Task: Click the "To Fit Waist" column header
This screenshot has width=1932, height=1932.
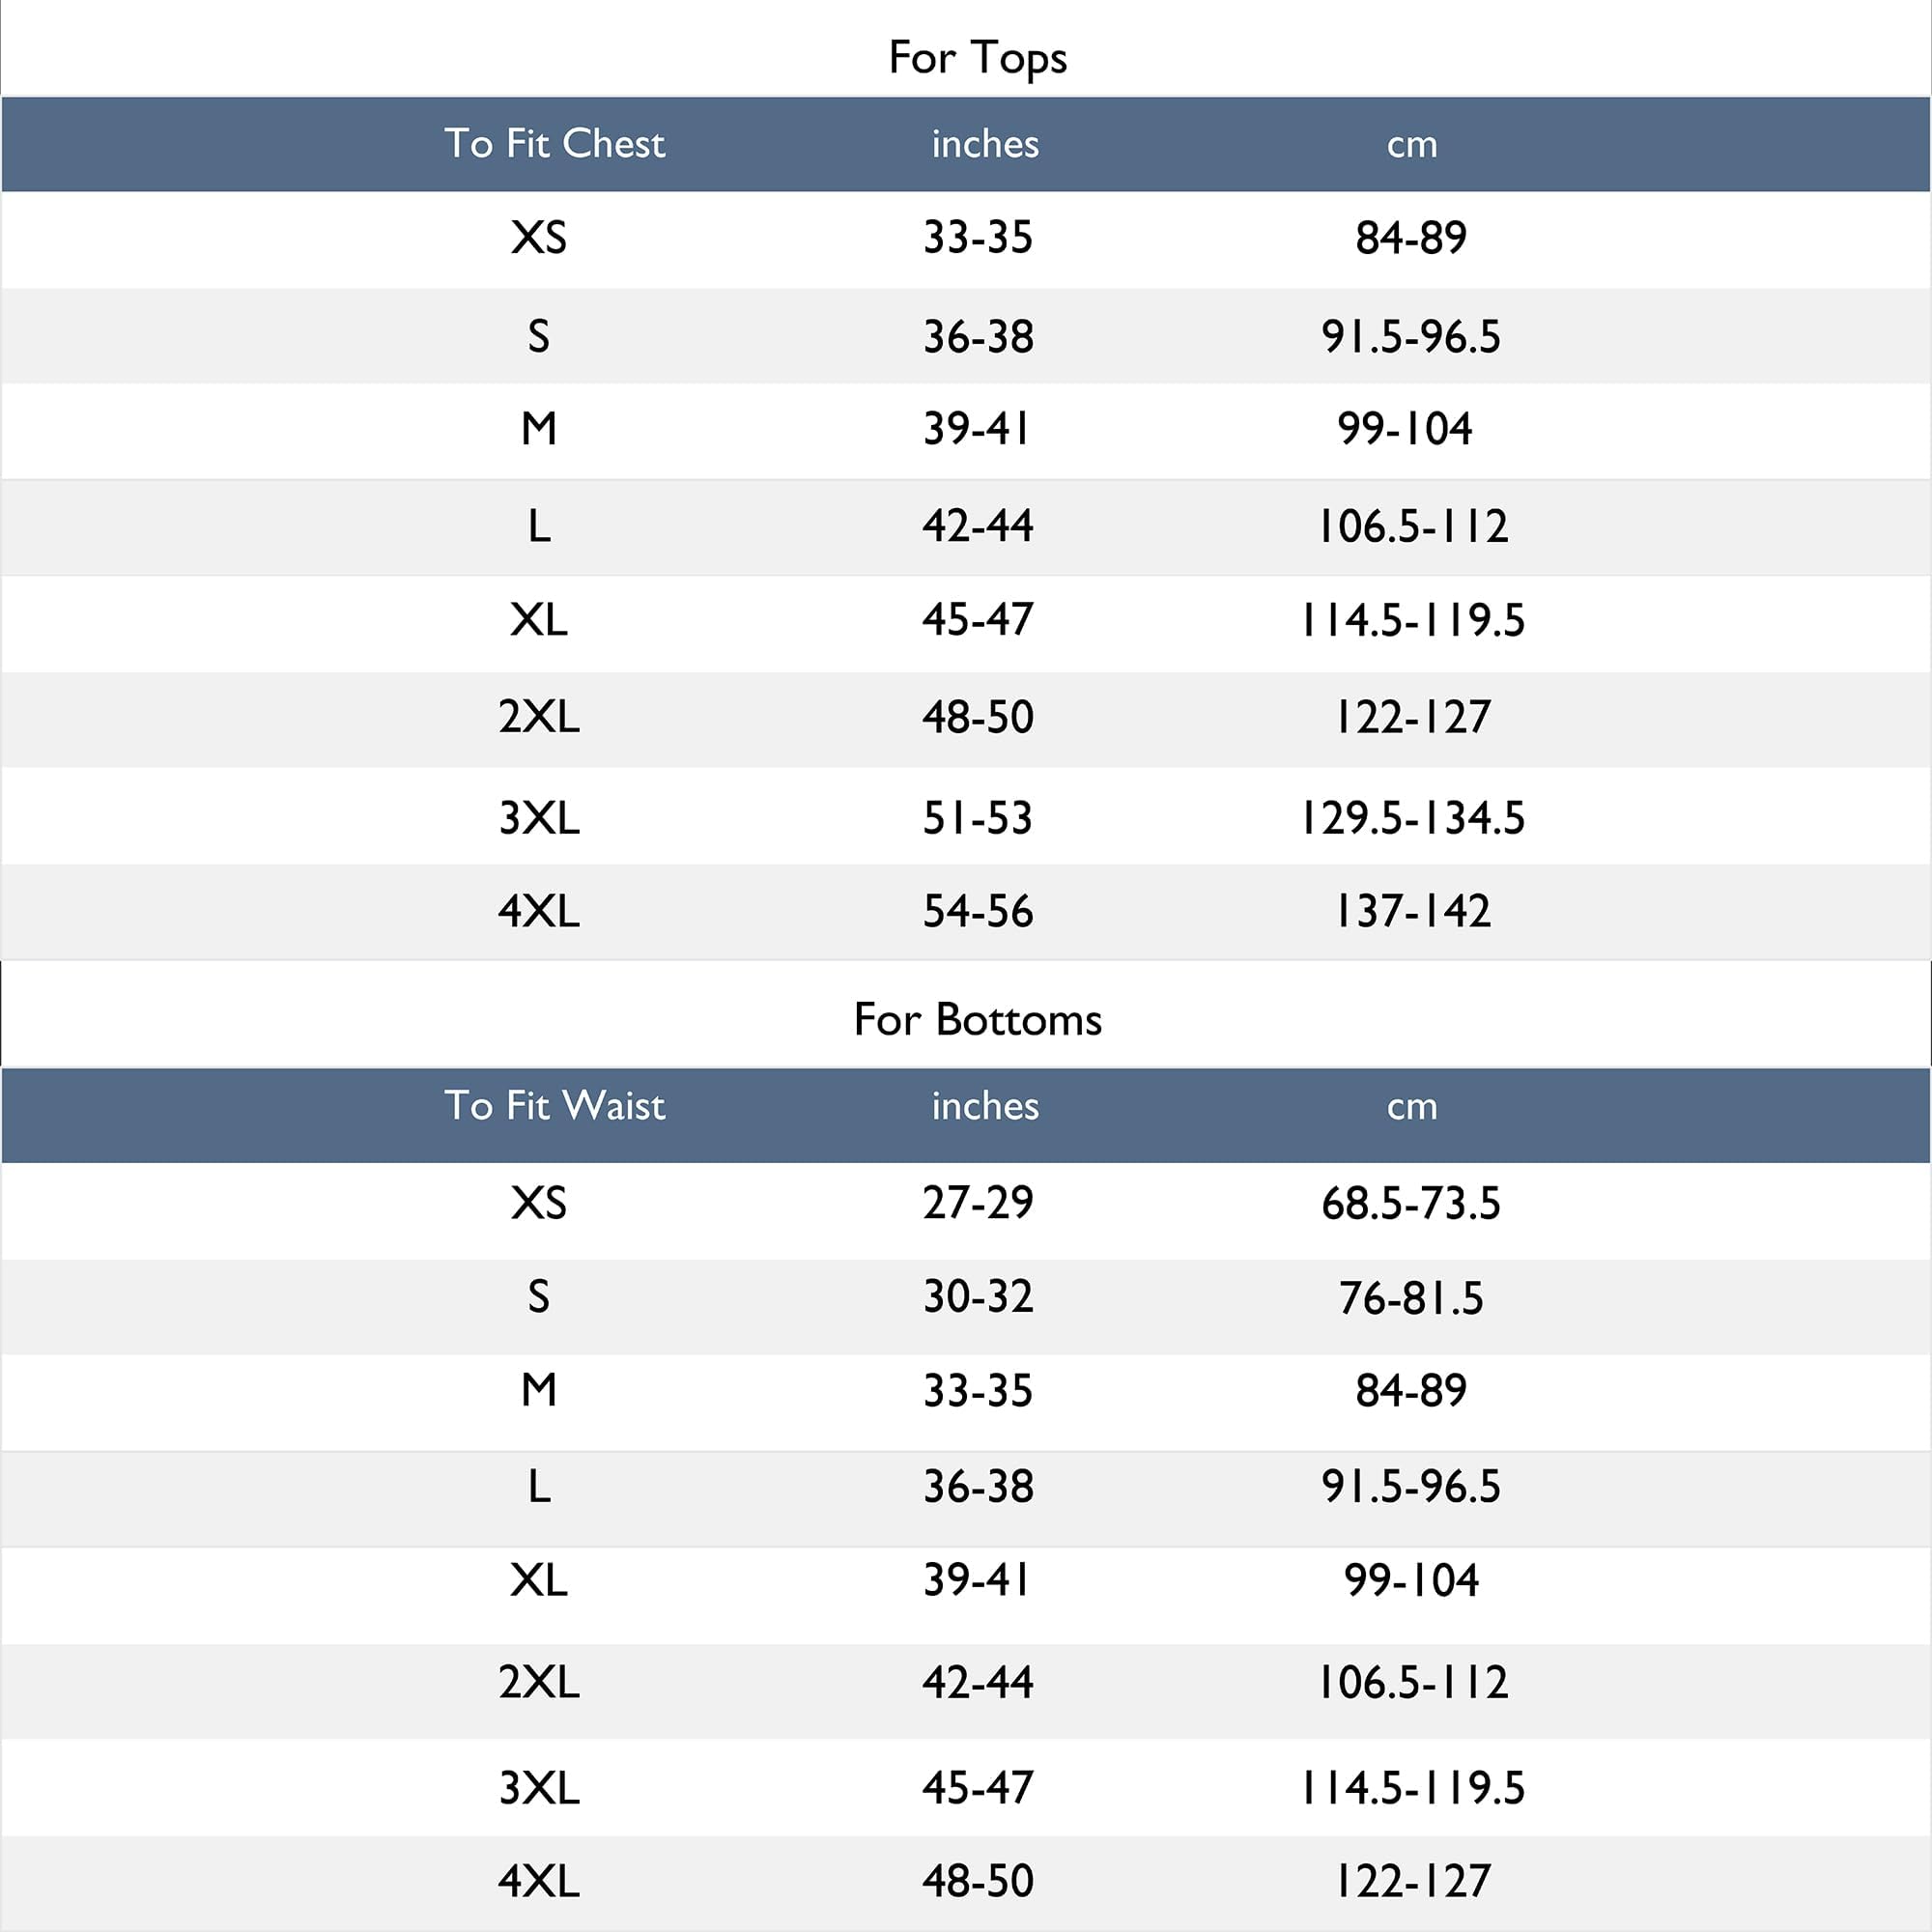Action: click(554, 1106)
